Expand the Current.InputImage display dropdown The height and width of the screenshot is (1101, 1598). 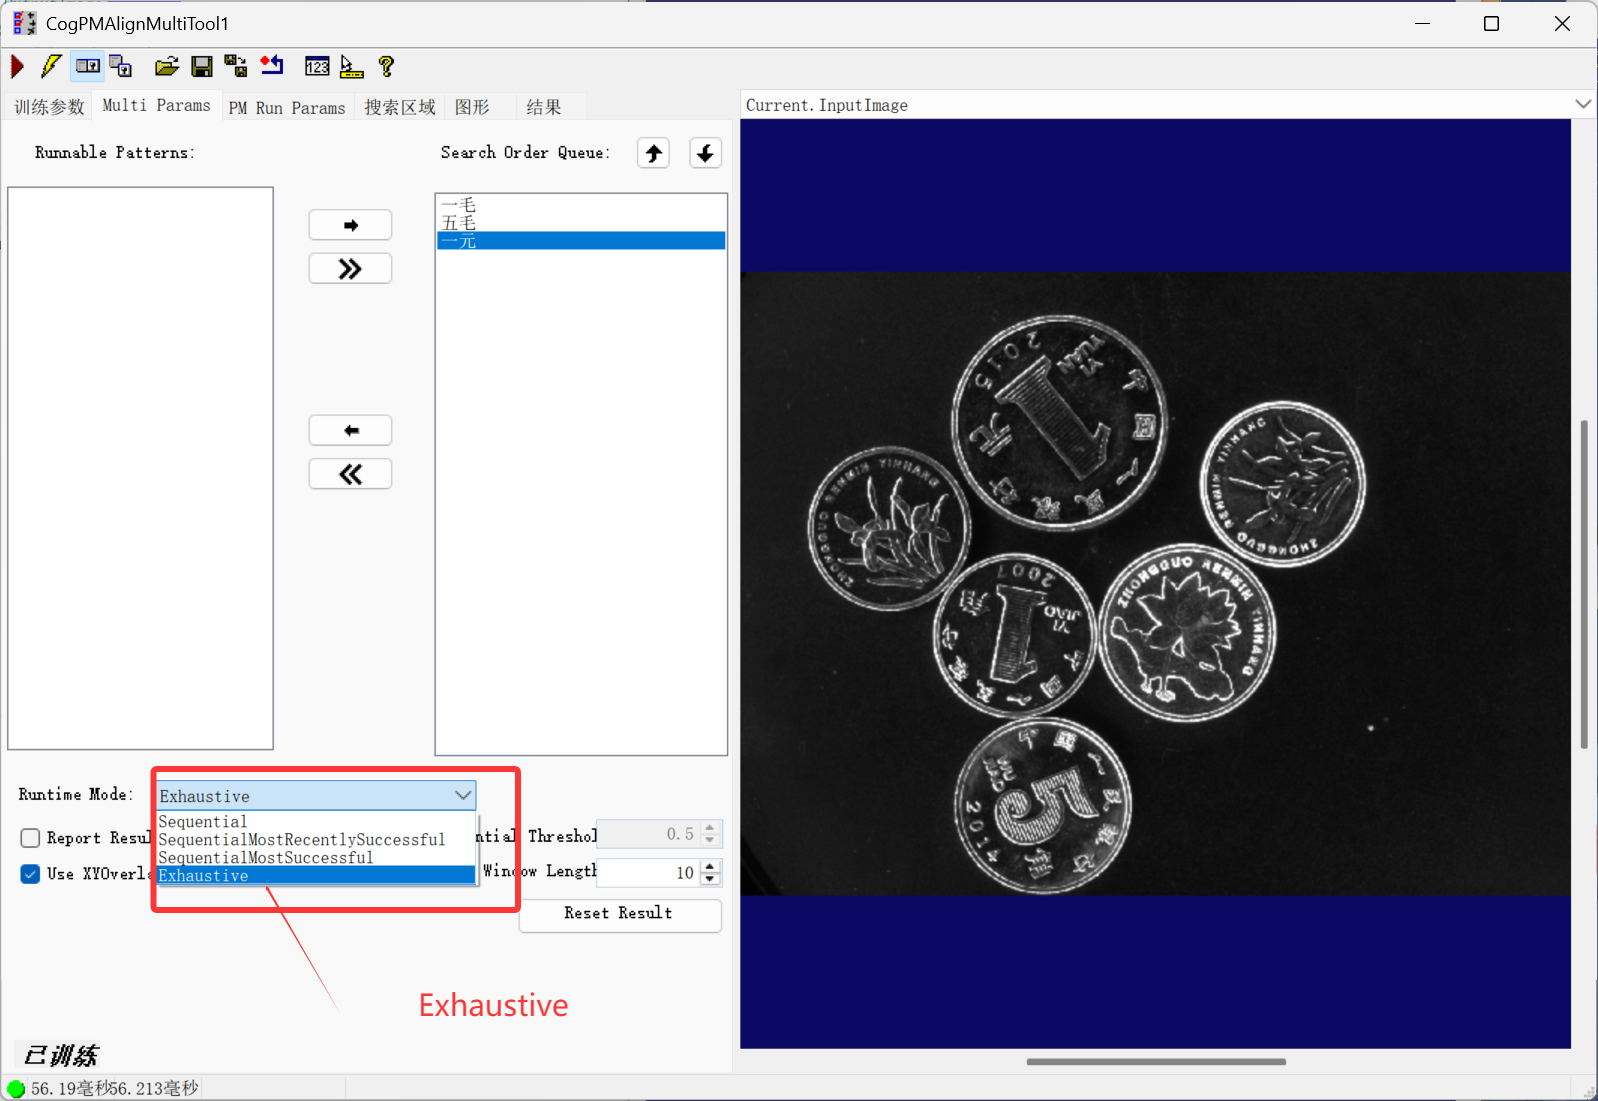[x=1582, y=104]
